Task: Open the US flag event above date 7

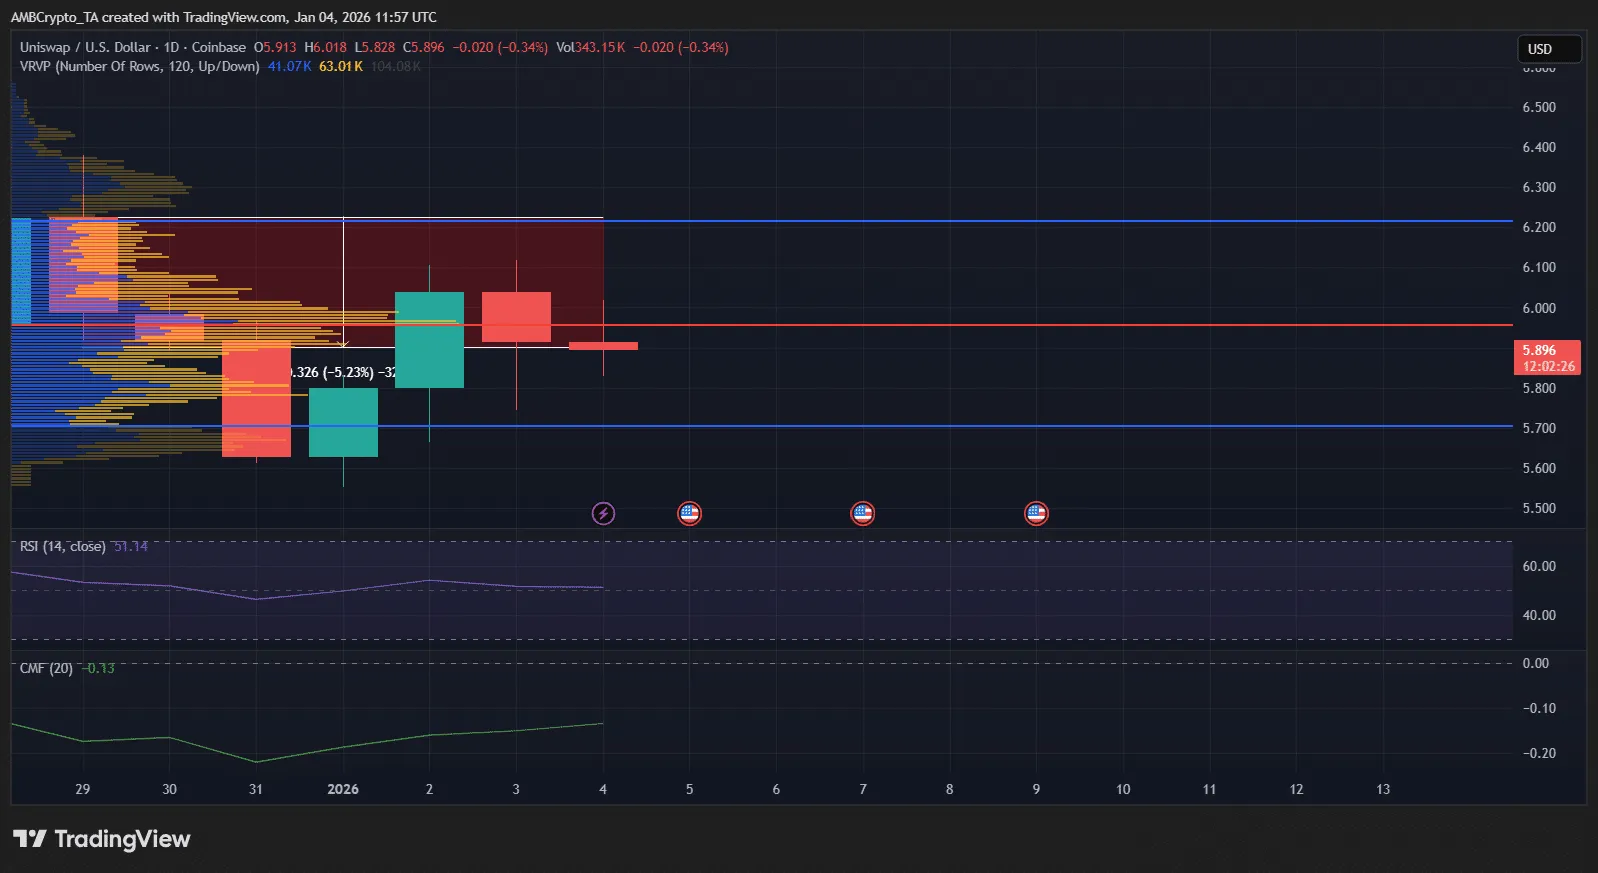Action: click(x=862, y=514)
